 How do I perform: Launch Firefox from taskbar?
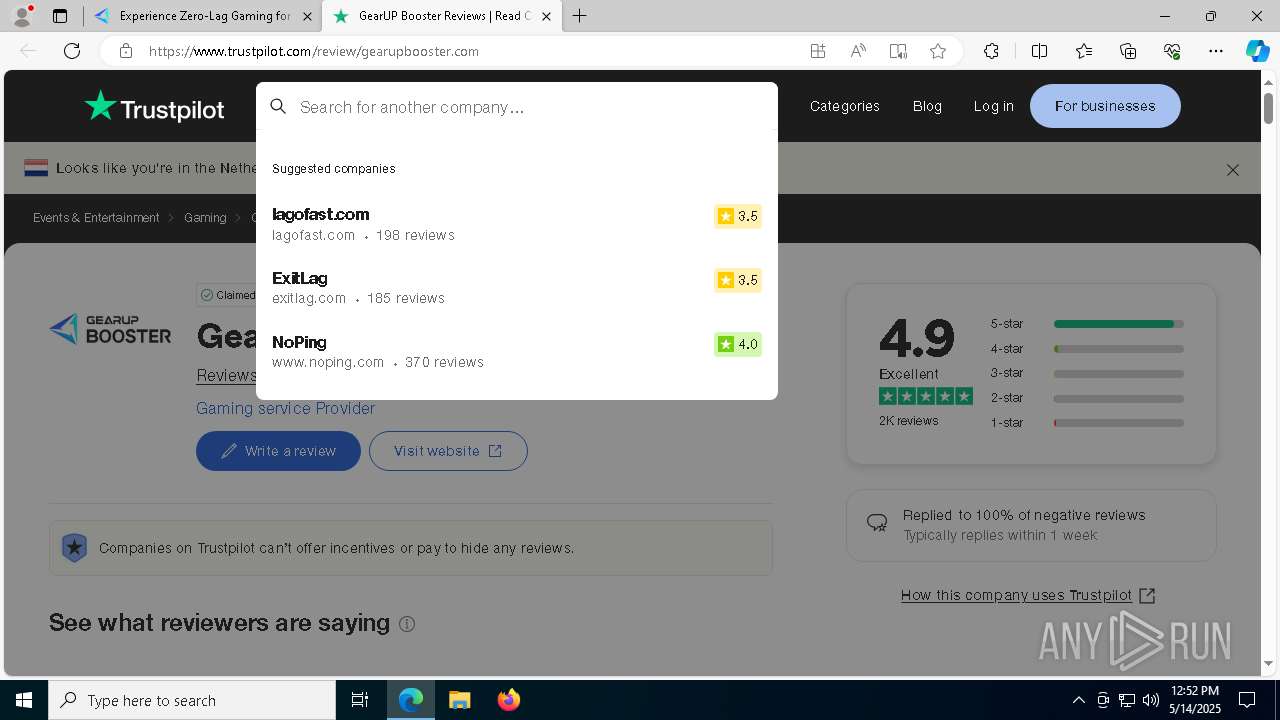[508, 700]
